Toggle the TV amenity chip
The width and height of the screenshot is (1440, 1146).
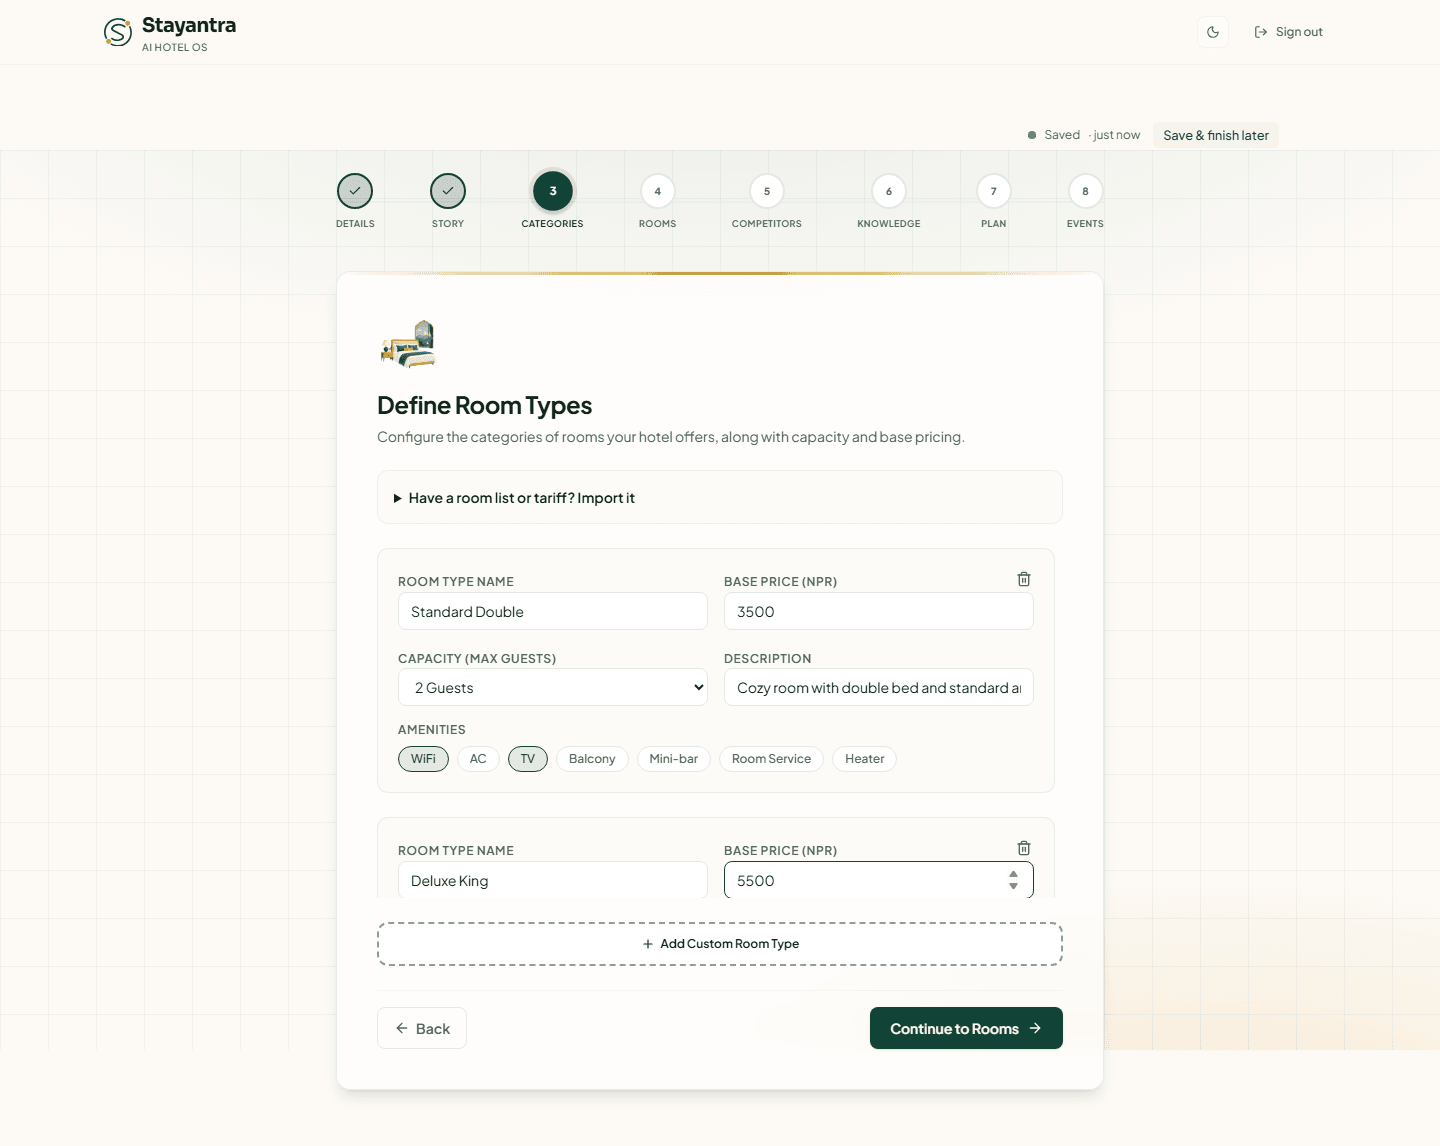click(x=528, y=759)
